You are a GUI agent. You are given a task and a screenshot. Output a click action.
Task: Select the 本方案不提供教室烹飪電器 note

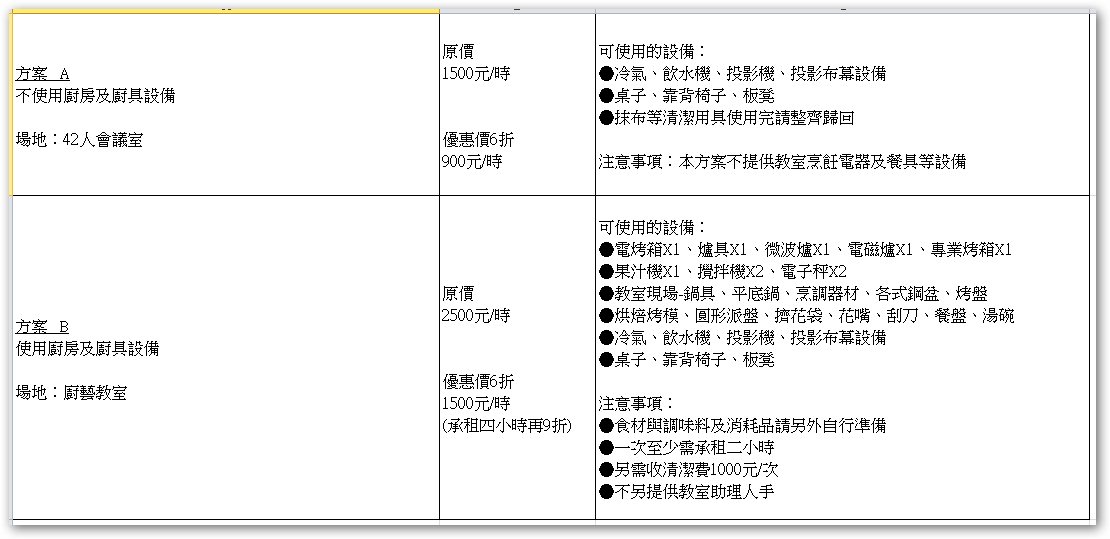click(x=782, y=161)
